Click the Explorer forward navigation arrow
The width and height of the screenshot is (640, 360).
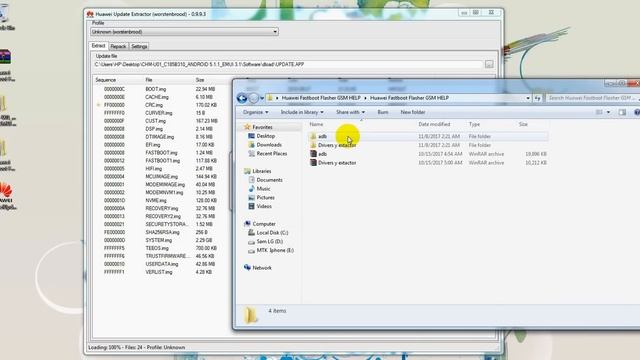(253, 98)
